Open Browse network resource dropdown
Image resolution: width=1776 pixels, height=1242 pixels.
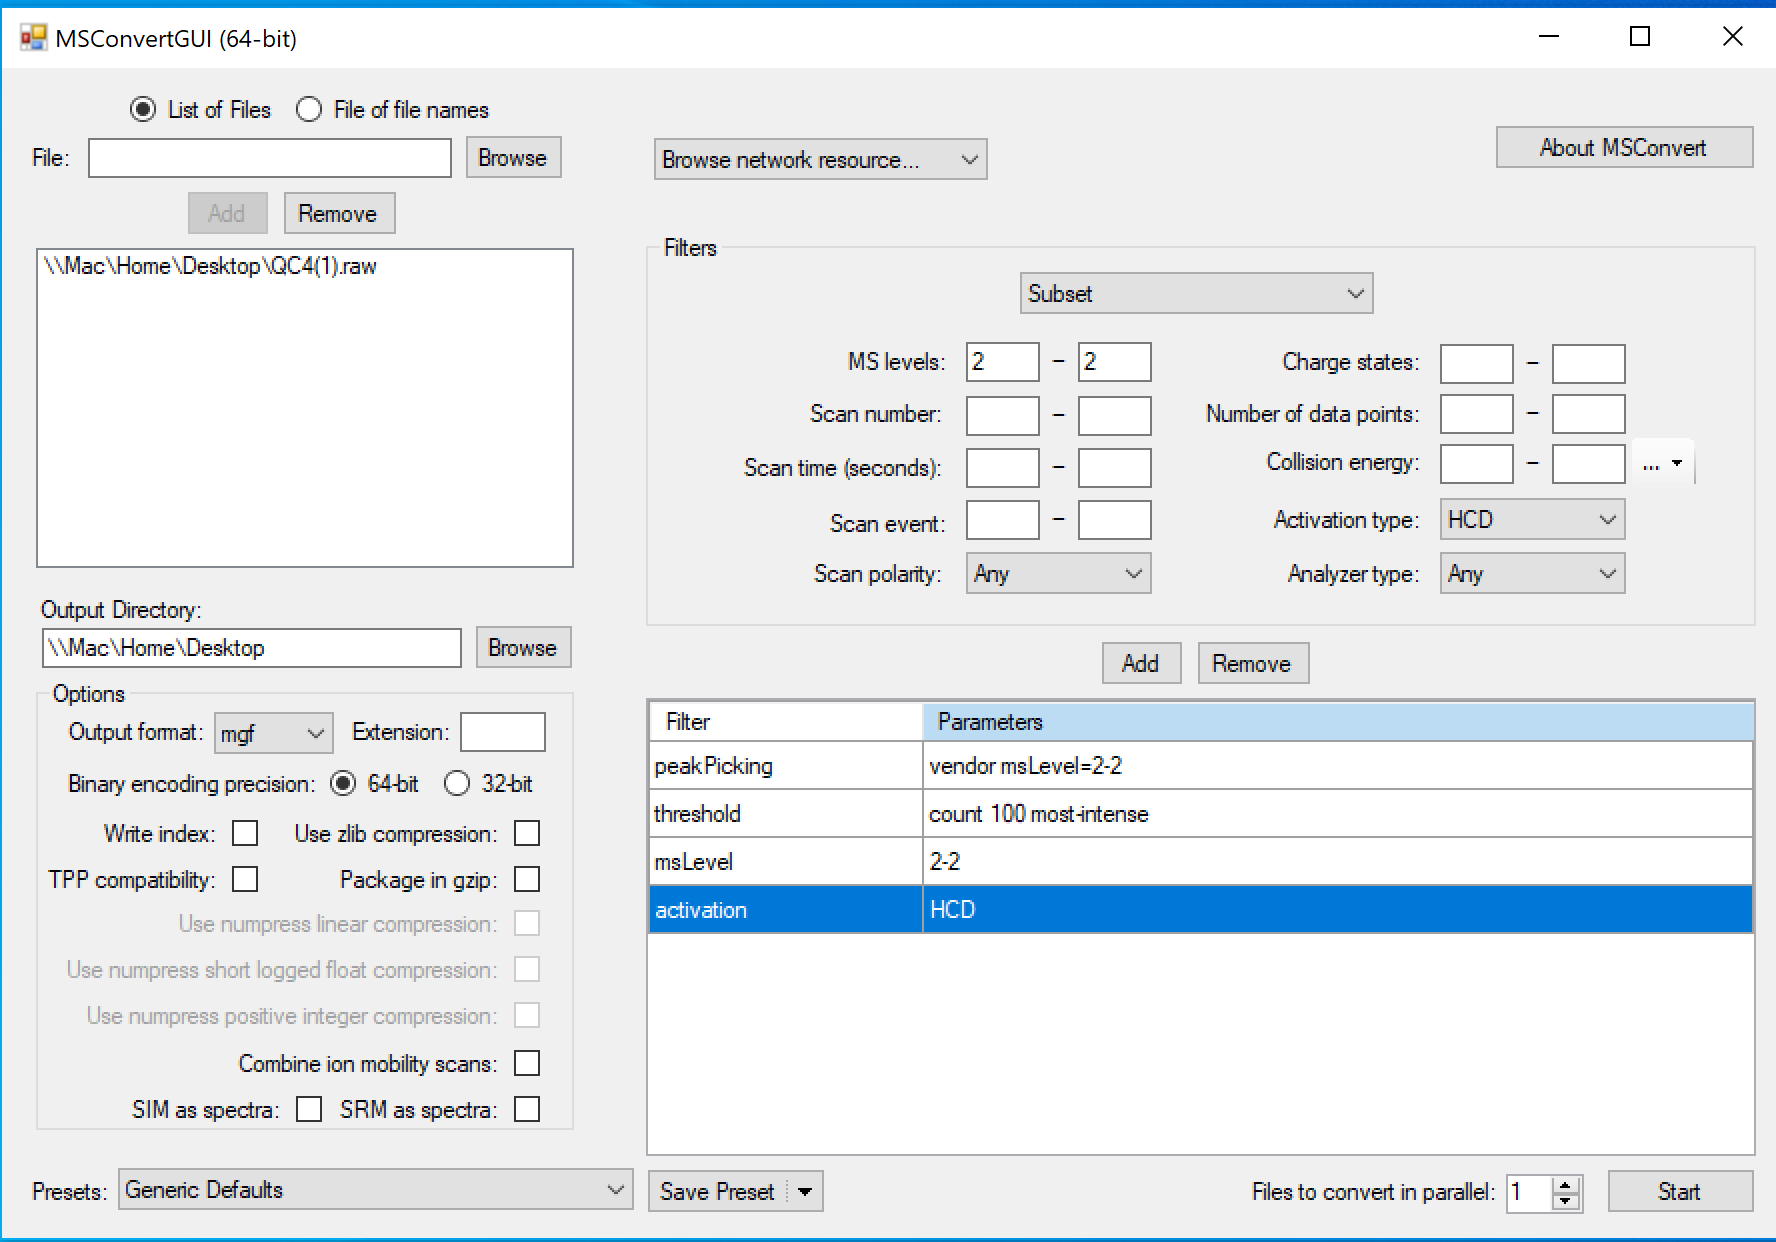click(x=820, y=160)
